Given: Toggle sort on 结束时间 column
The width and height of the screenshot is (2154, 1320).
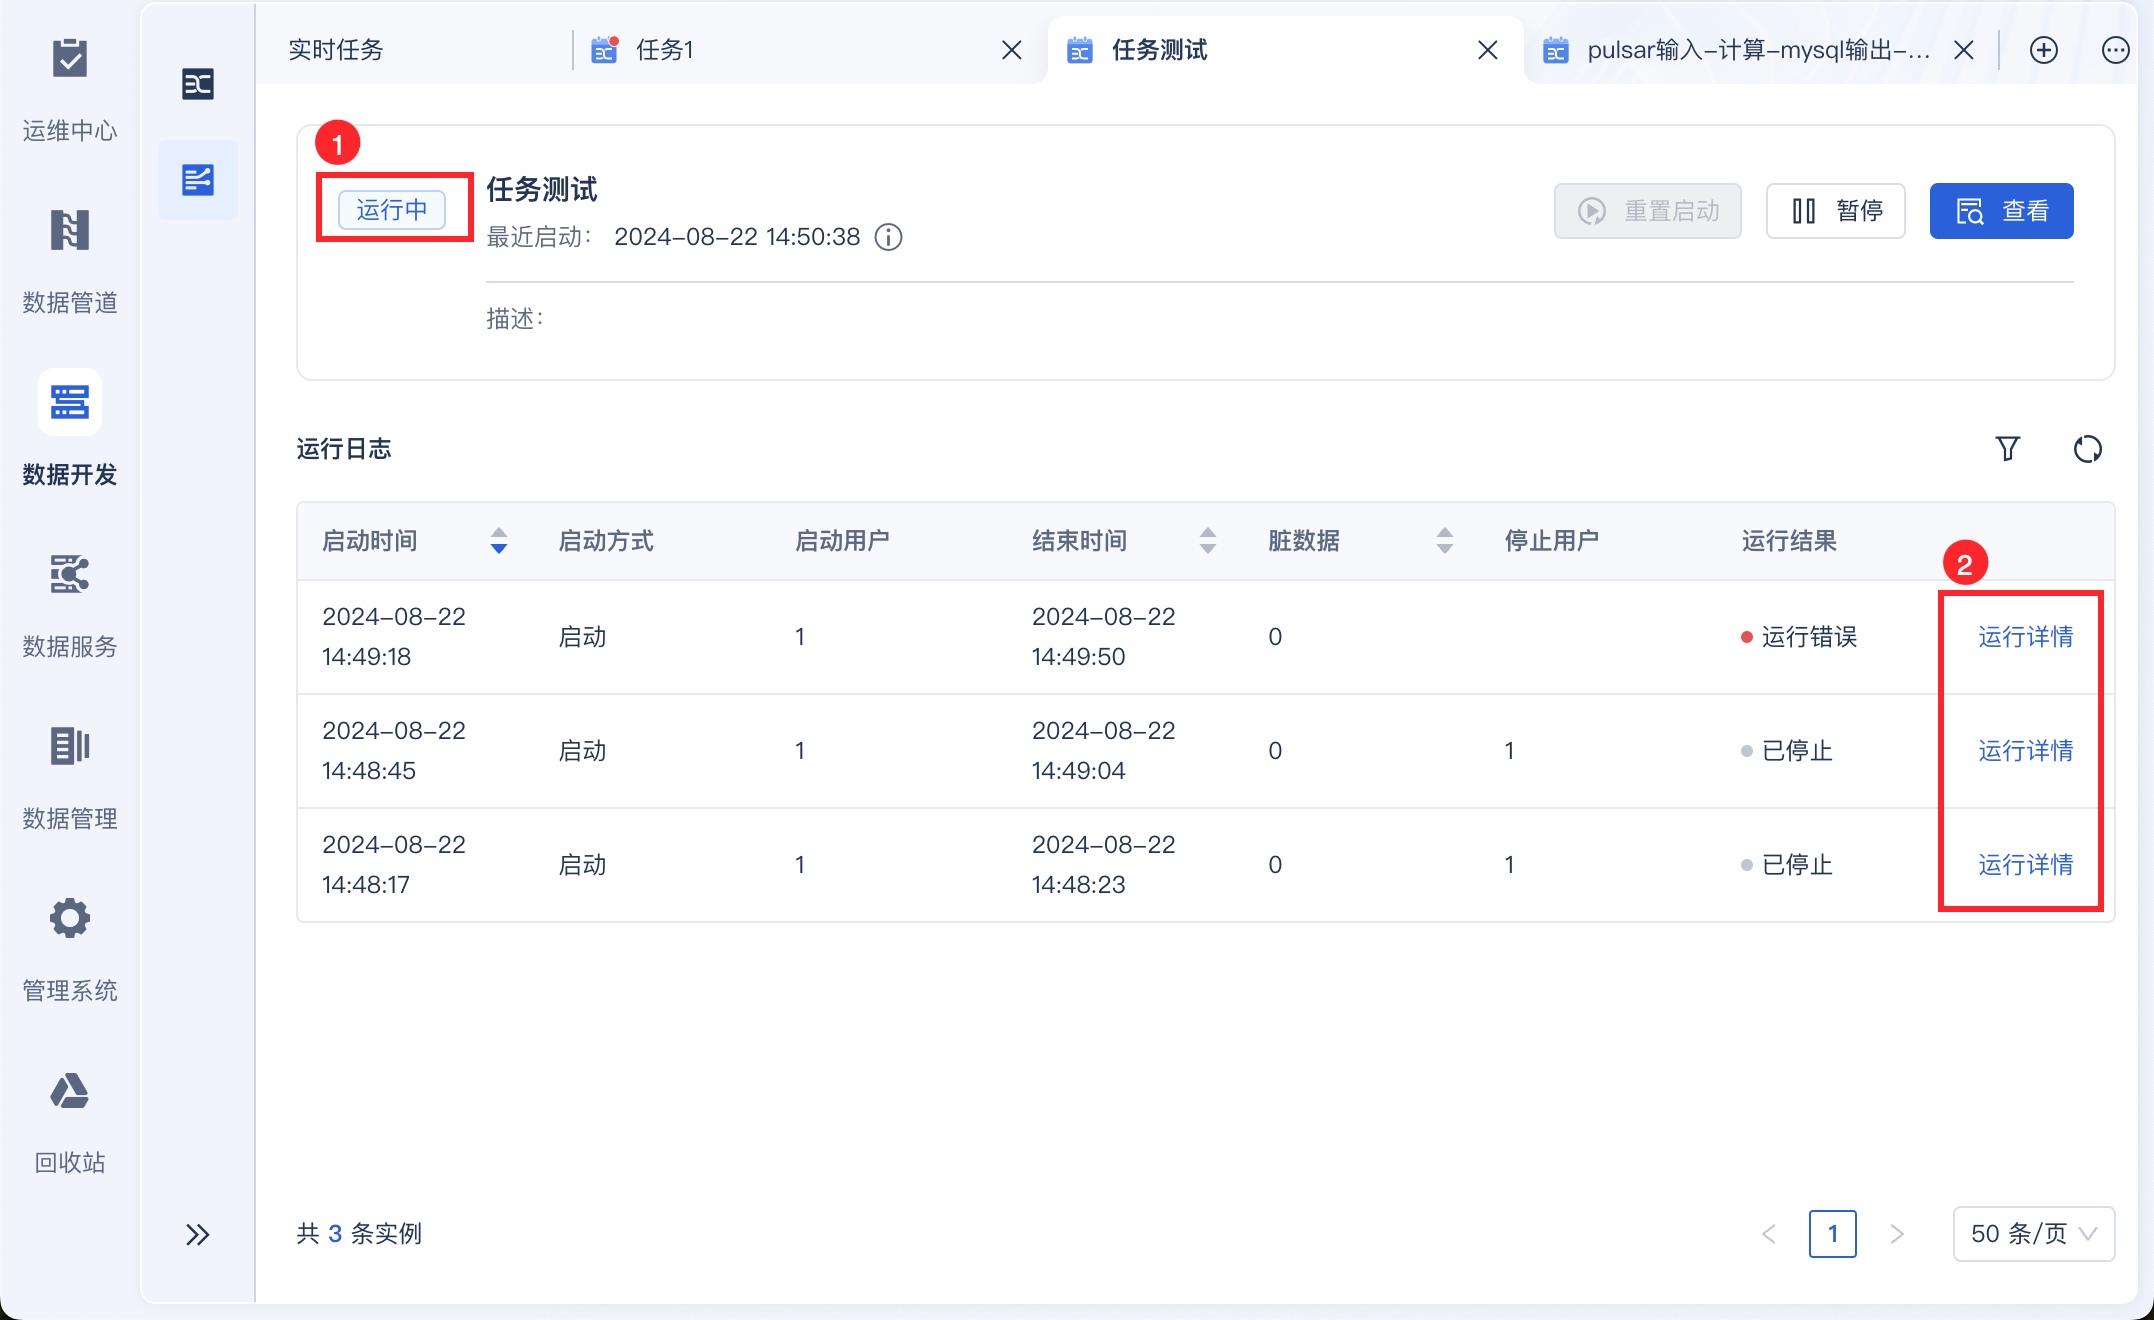Looking at the screenshot, I should click(x=1208, y=541).
